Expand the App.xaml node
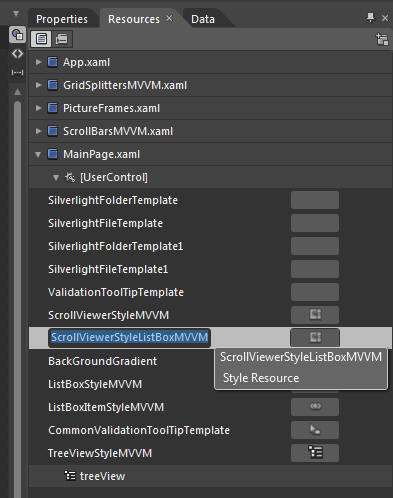Viewport: 393px width, 498px height. pyautogui.click(x=38, y=62)
